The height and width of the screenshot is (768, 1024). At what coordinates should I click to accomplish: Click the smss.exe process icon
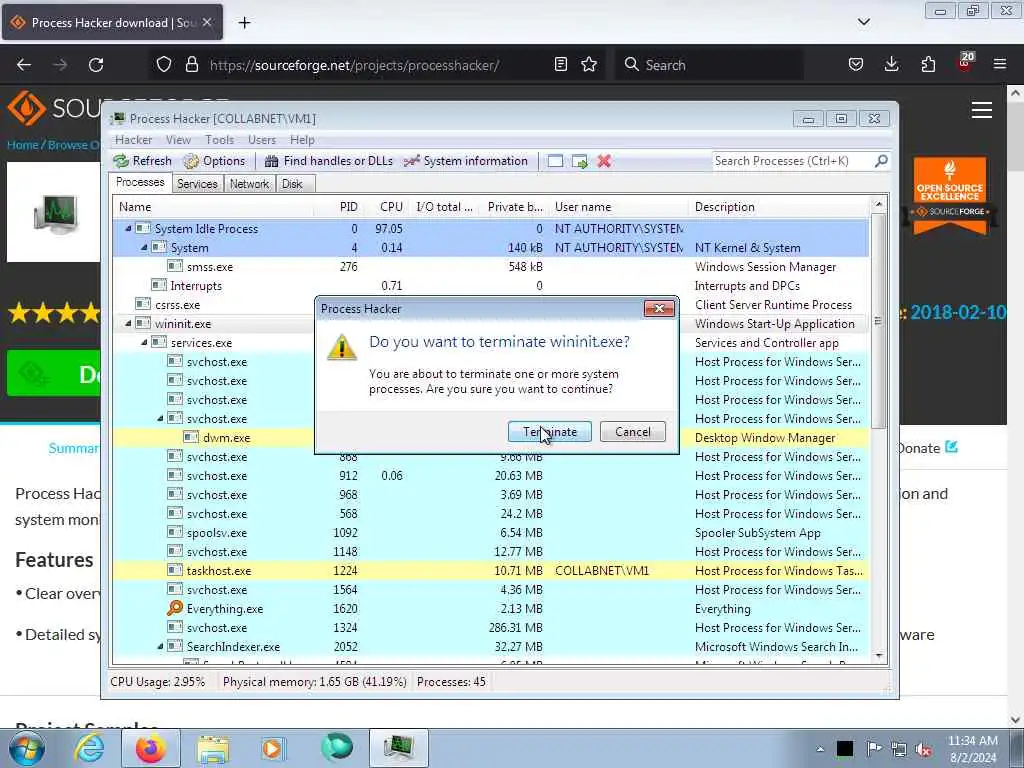click(174, 266)
